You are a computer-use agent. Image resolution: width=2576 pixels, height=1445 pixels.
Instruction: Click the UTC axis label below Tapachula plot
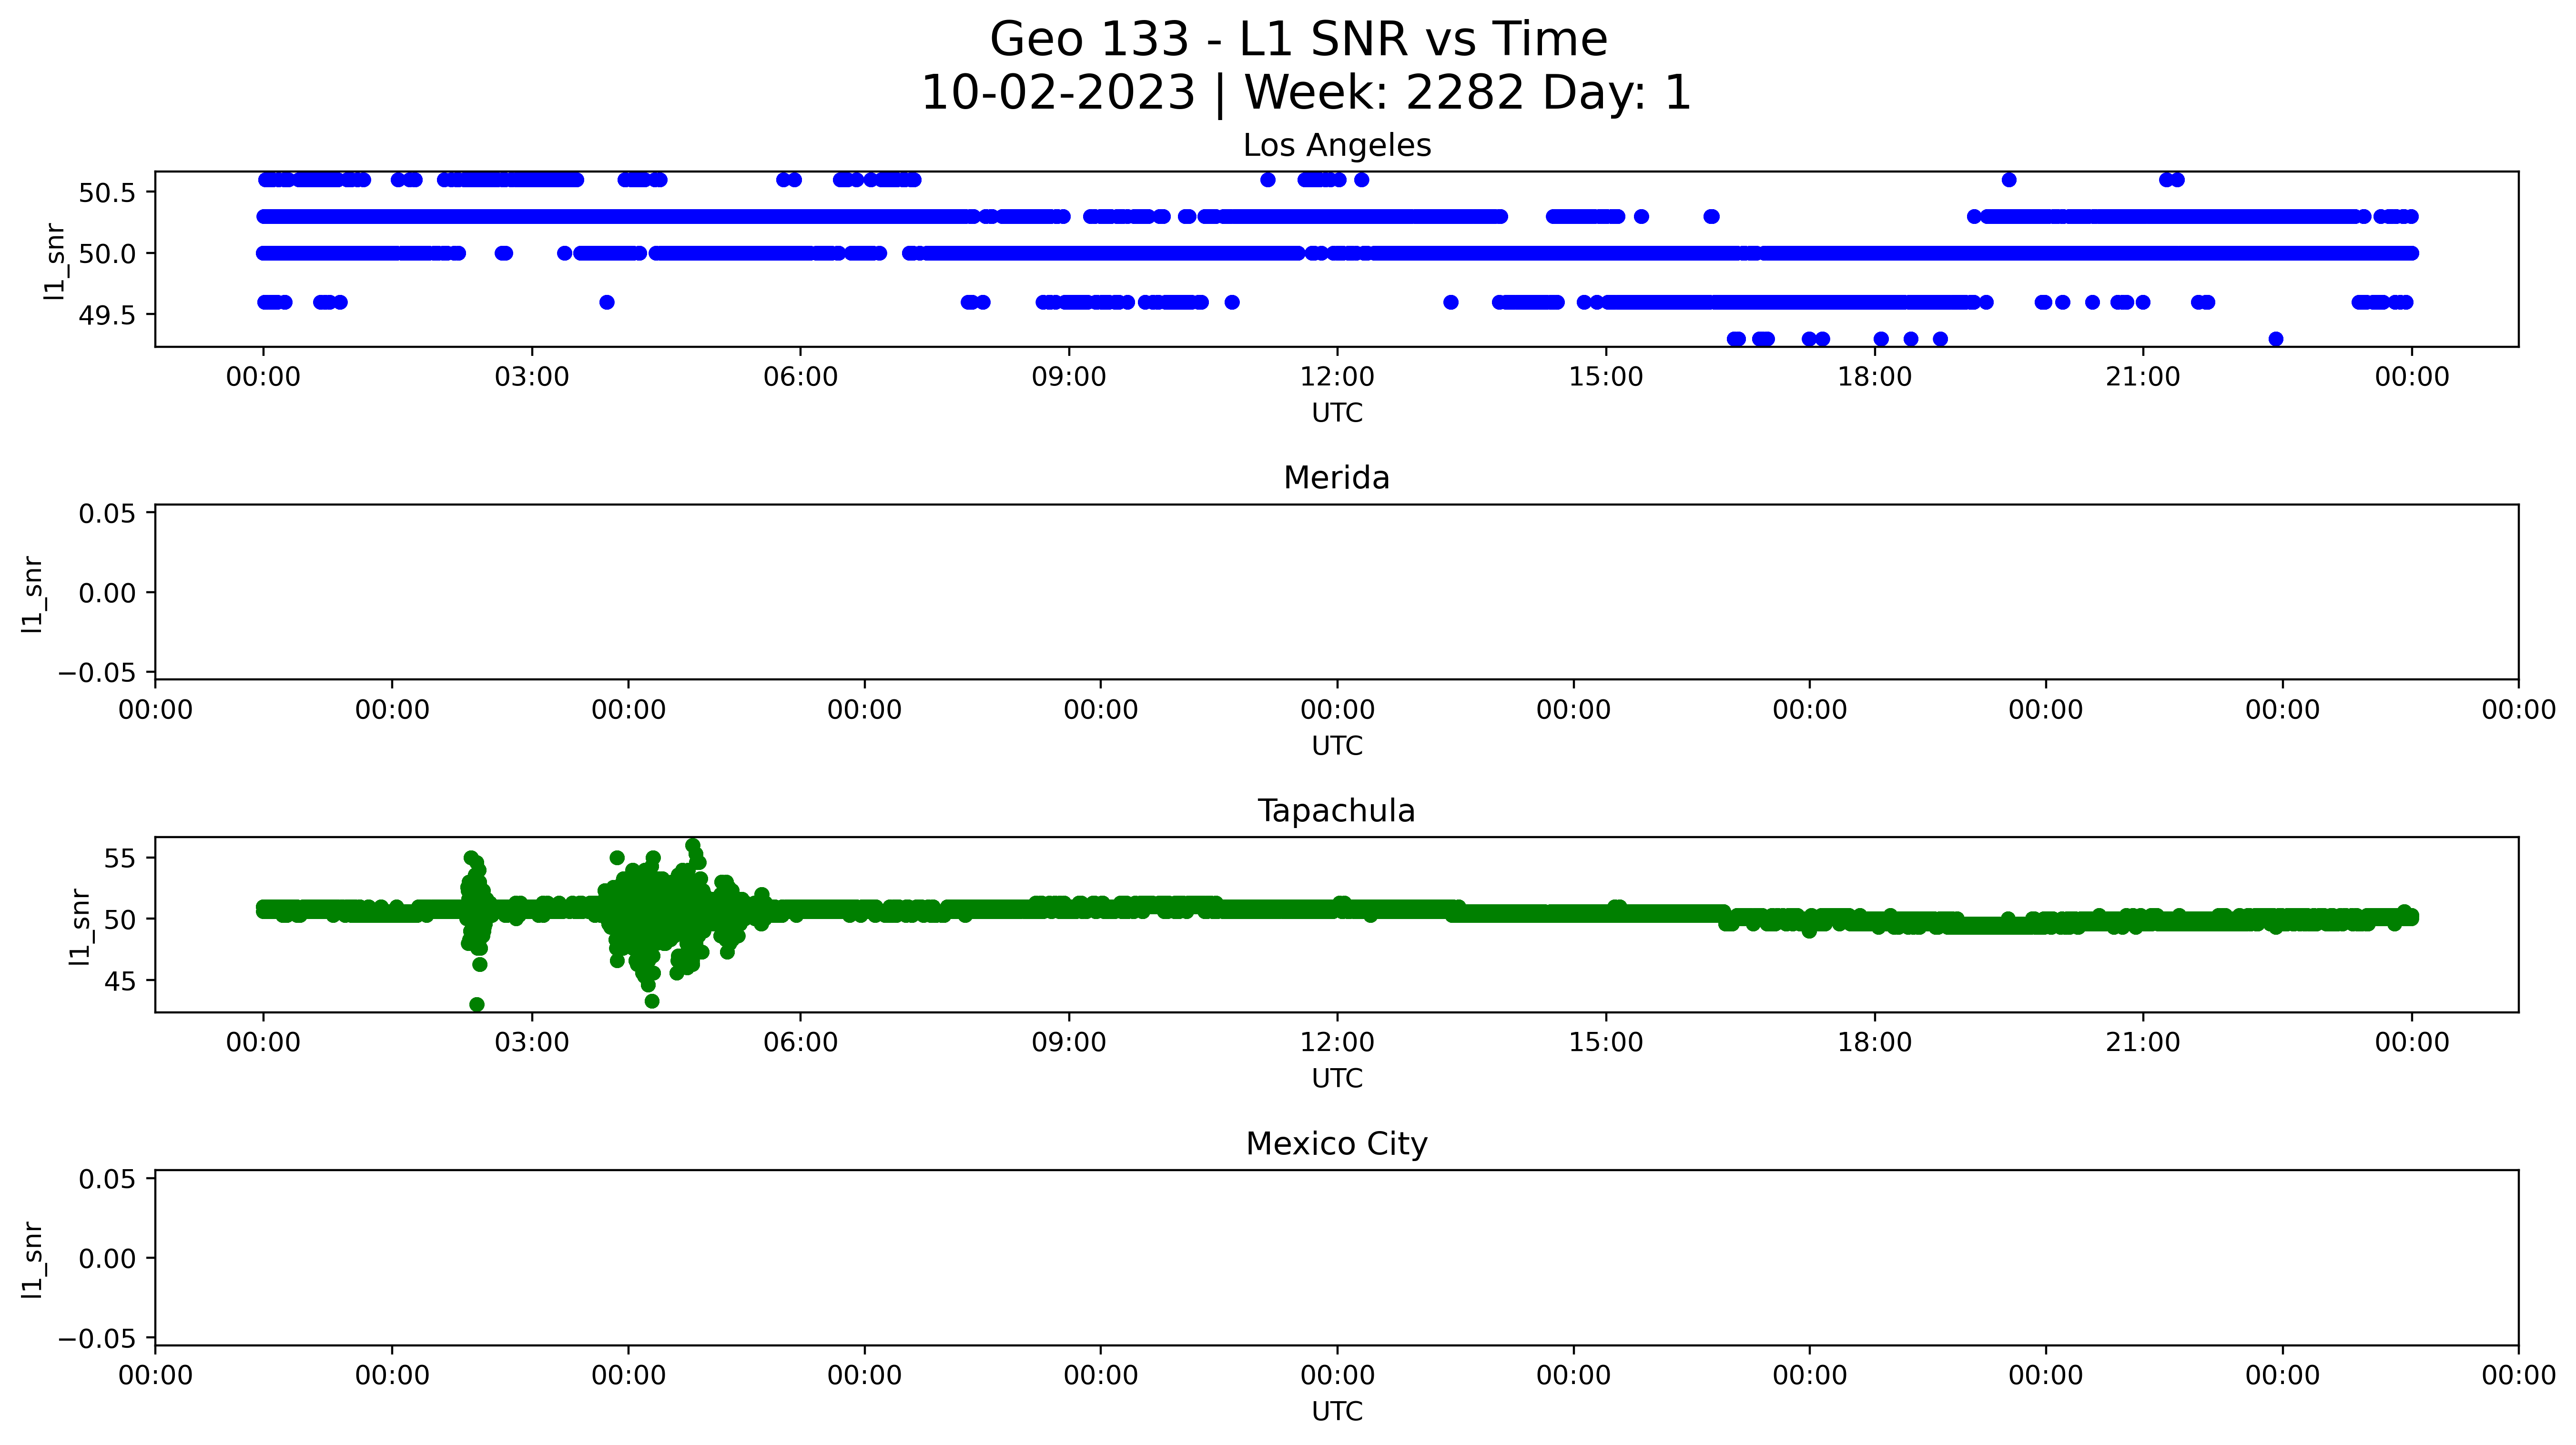[x=1337, y=1079]
